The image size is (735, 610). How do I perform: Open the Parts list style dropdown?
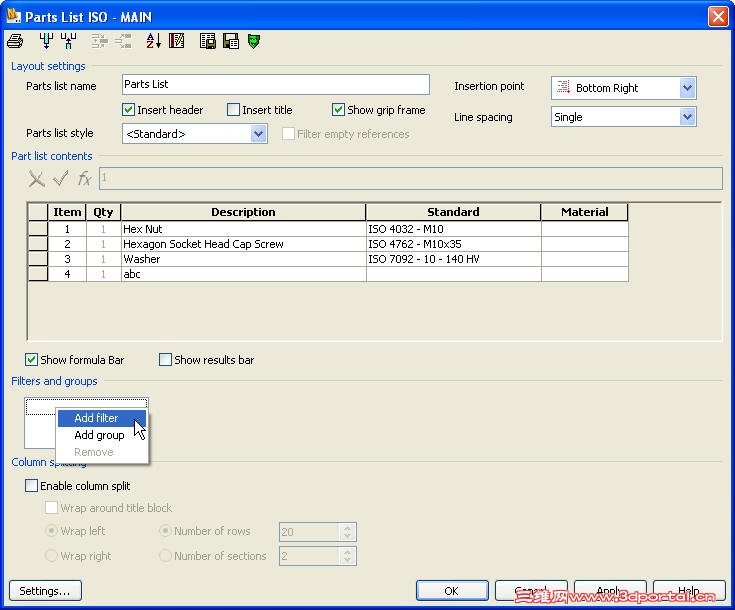coord(258,134)
